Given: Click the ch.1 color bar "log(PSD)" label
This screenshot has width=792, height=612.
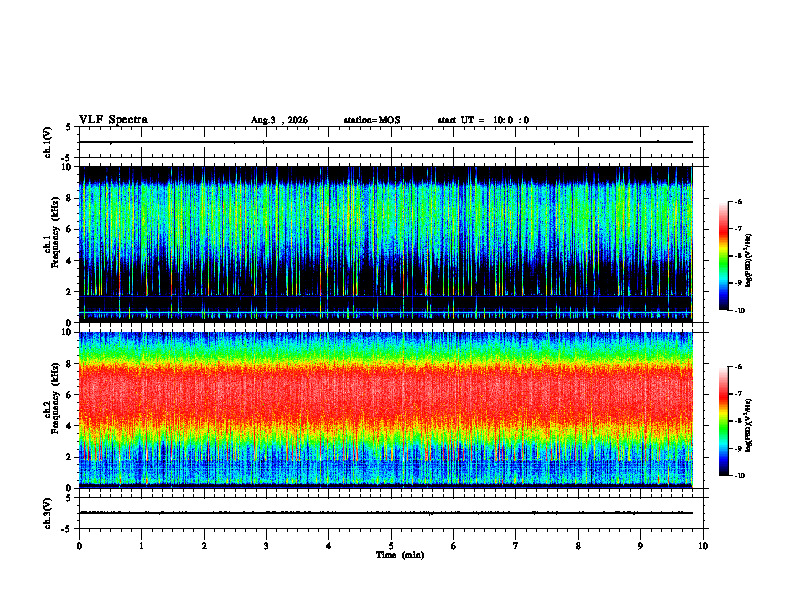Looking at the screenshot, I should tap(749, 260).
